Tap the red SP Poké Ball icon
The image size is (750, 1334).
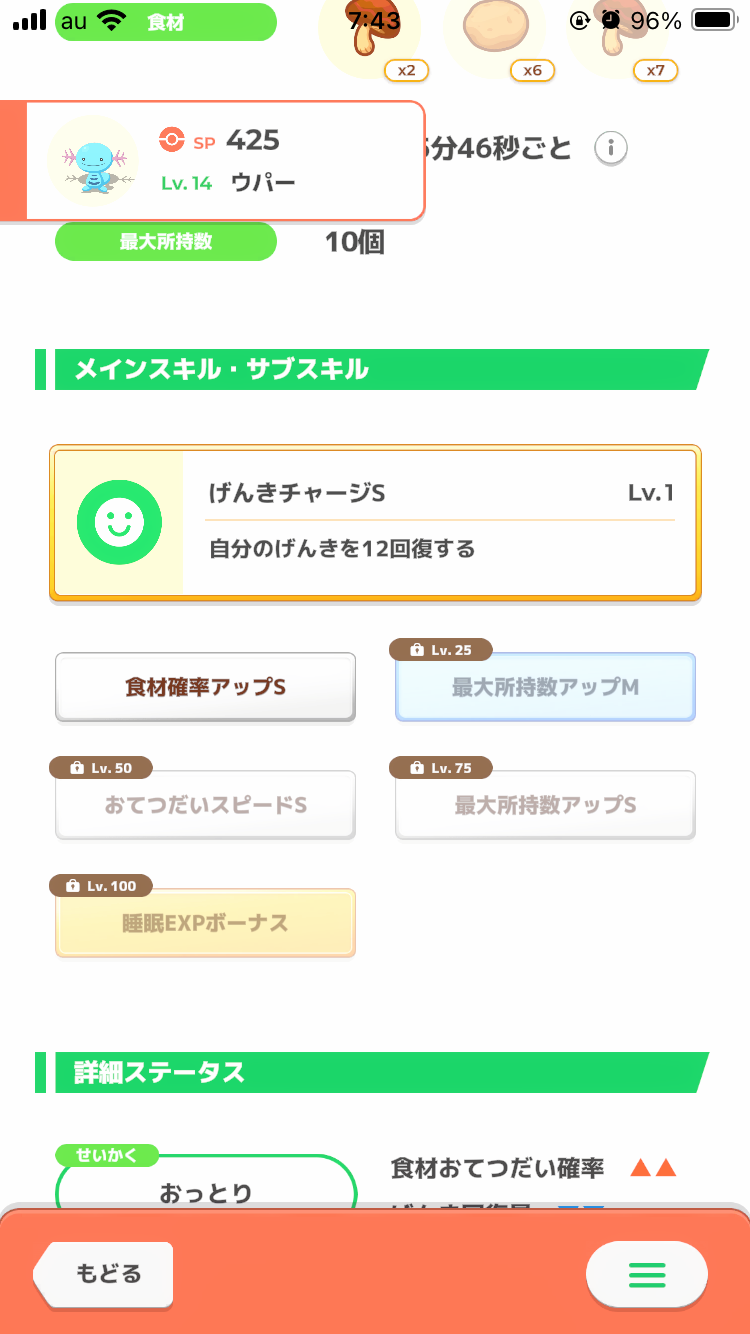172,141
